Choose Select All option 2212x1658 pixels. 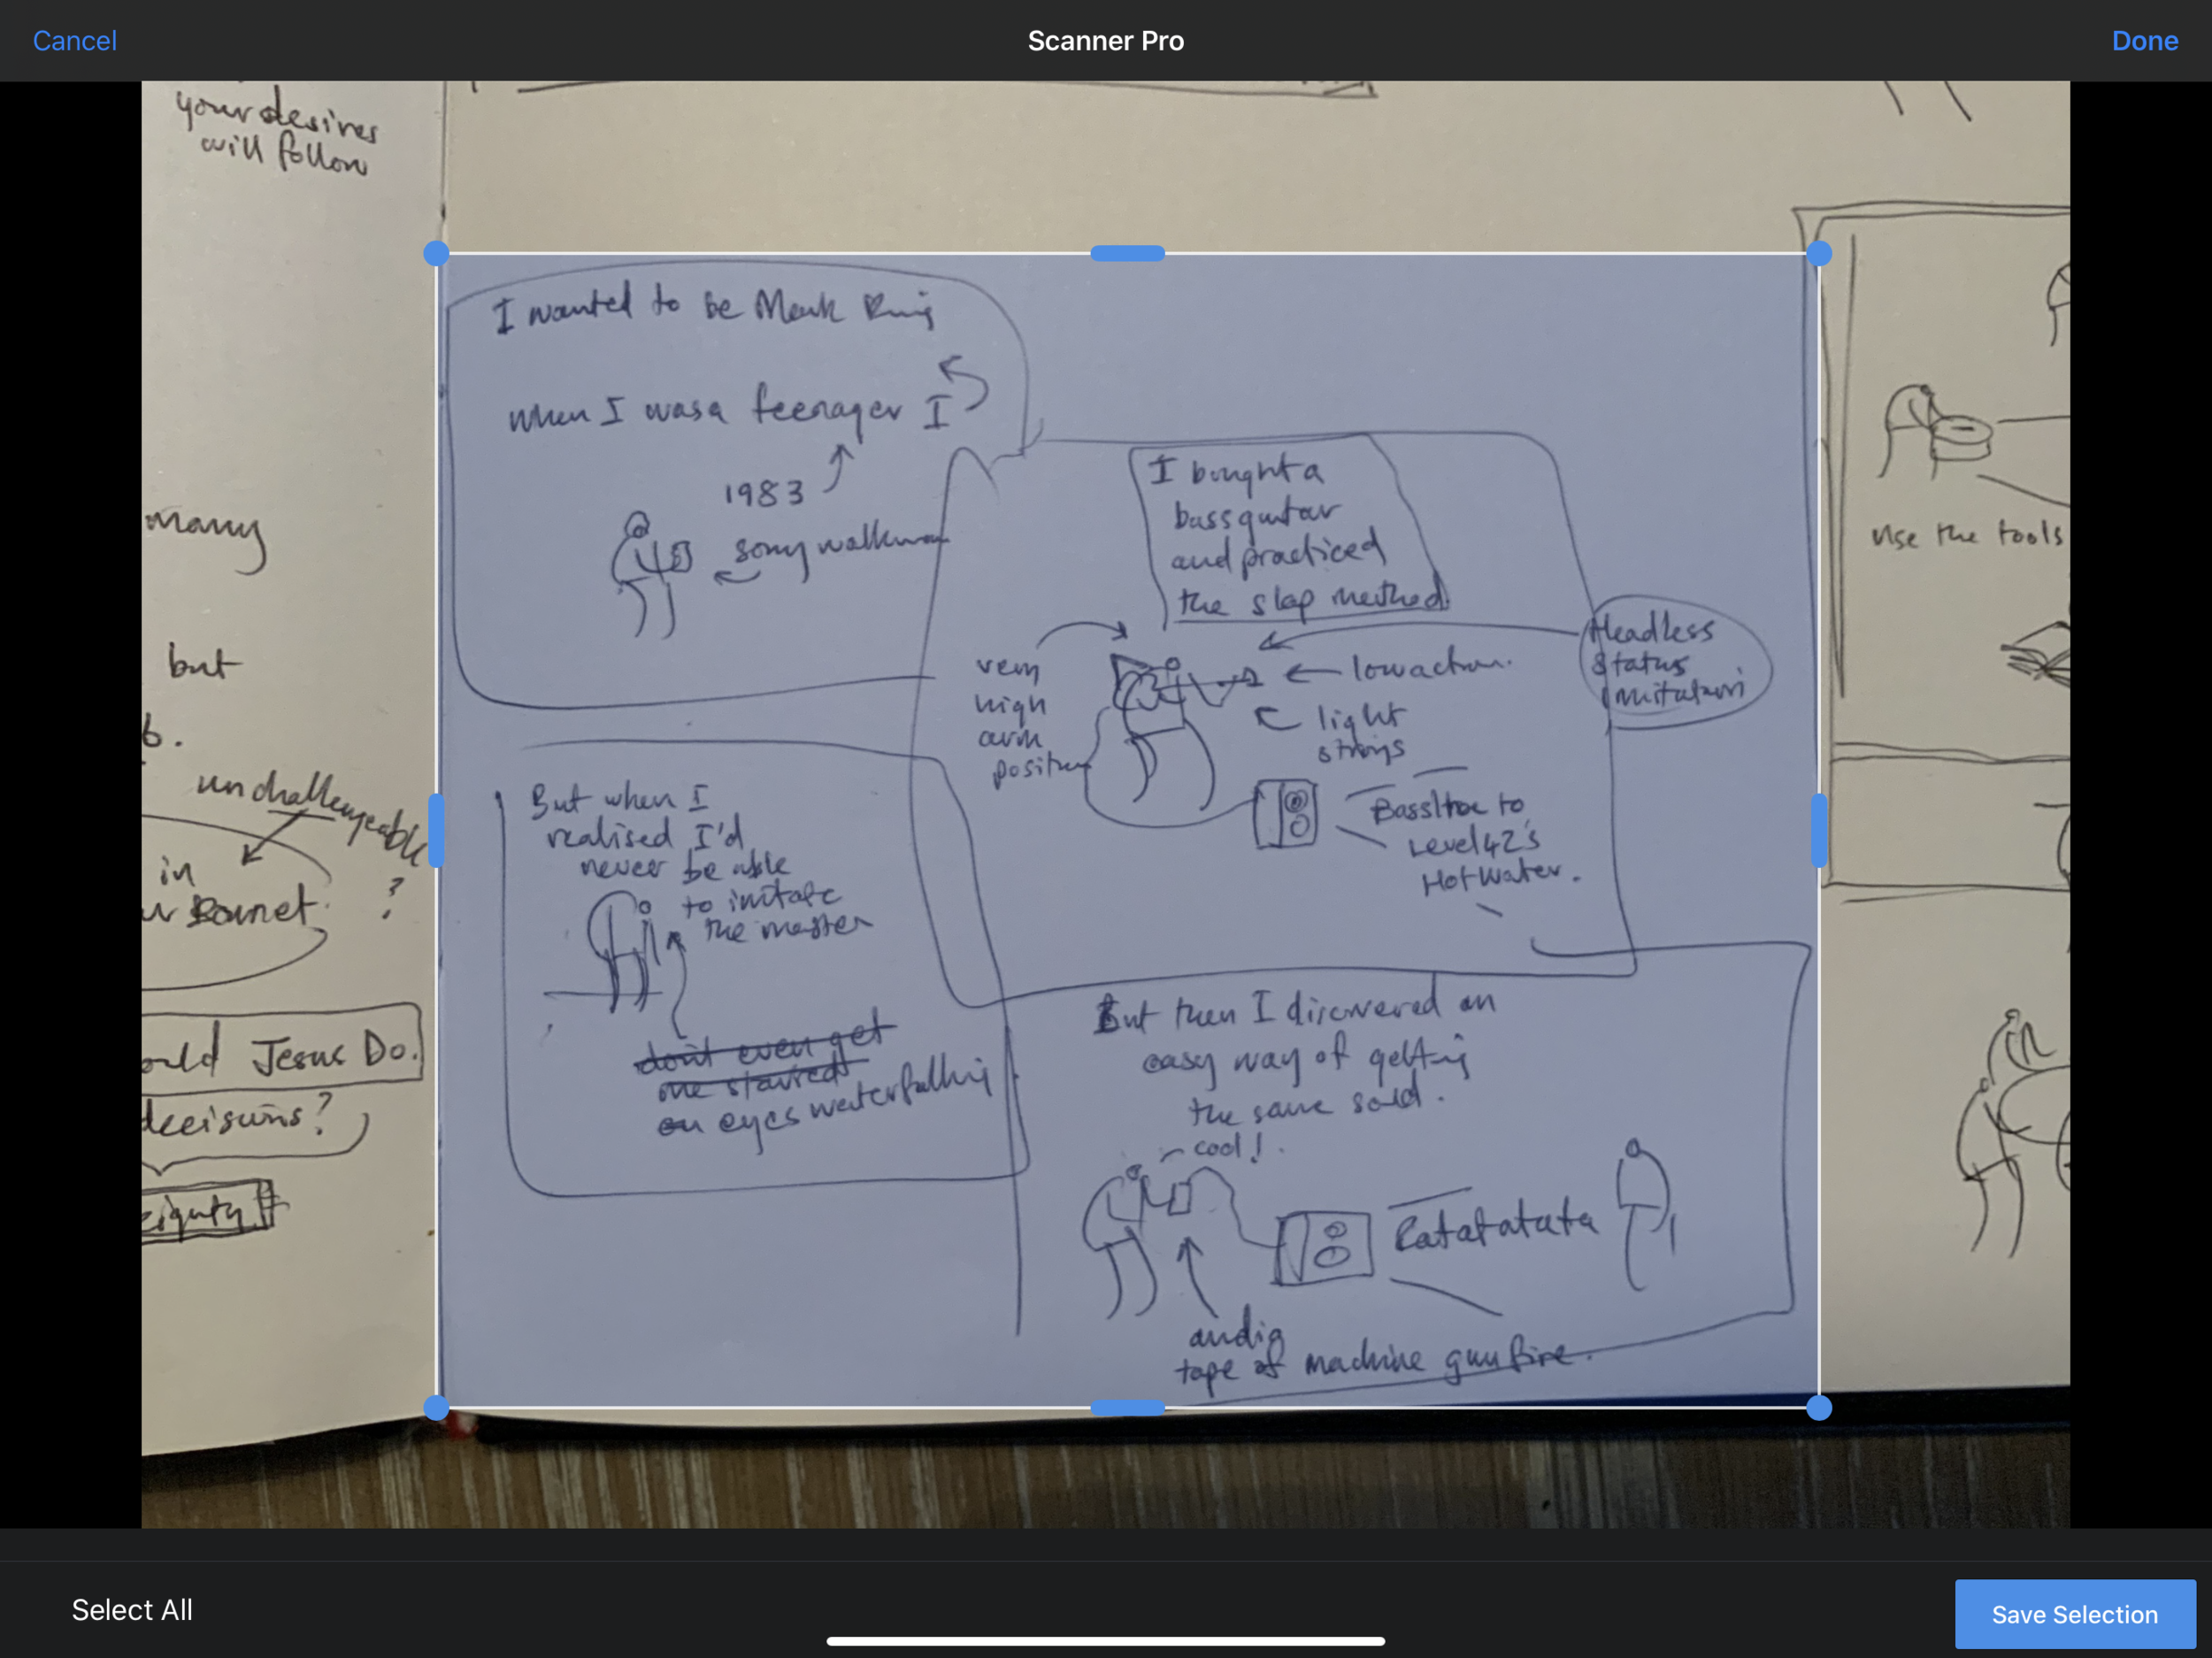pos(132,1609)
